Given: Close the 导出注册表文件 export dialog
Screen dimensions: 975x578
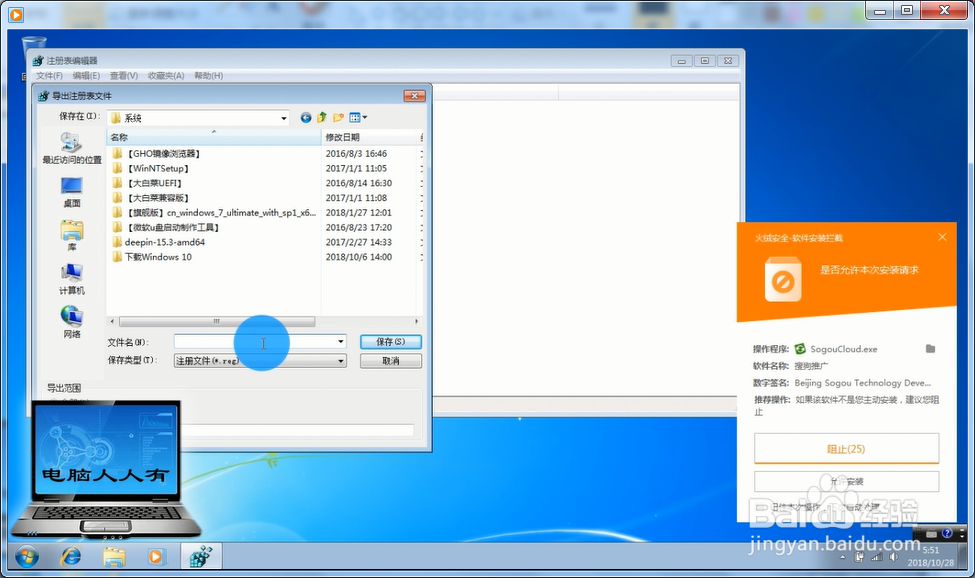Looking at the screenshot, I should (x=414, y=96).
